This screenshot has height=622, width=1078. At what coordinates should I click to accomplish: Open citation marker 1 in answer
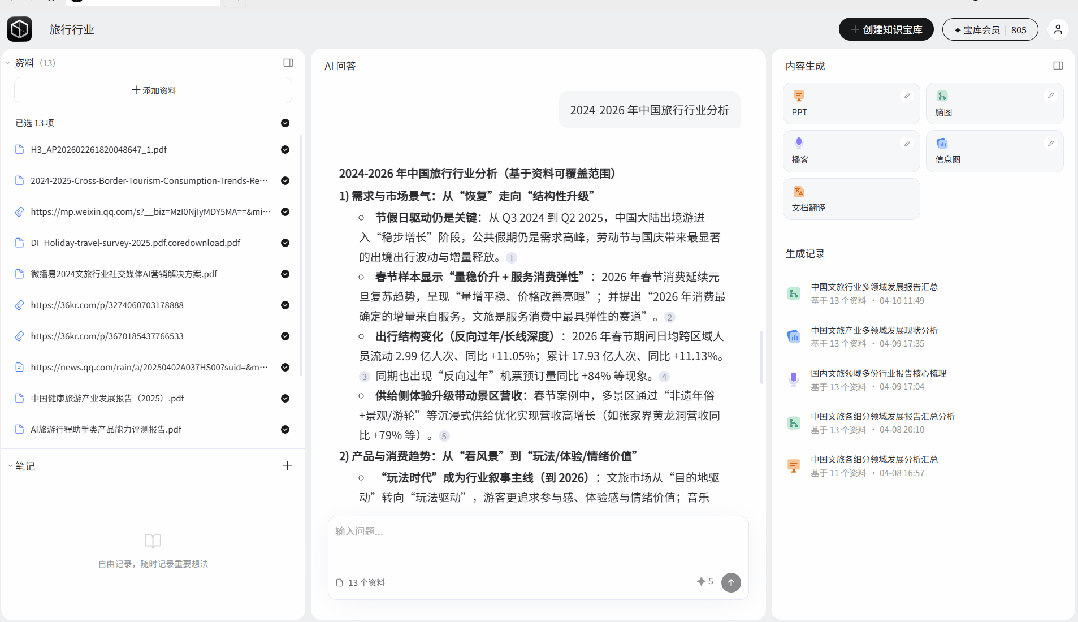[x=511, y=258]
